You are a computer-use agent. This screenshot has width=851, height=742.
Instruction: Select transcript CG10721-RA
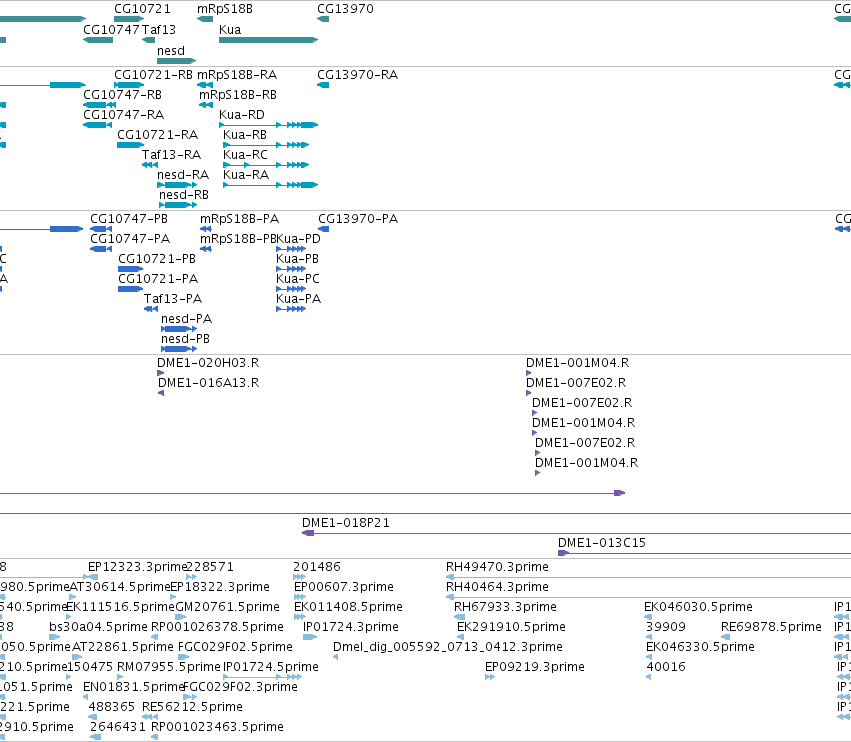pos(130,145)
